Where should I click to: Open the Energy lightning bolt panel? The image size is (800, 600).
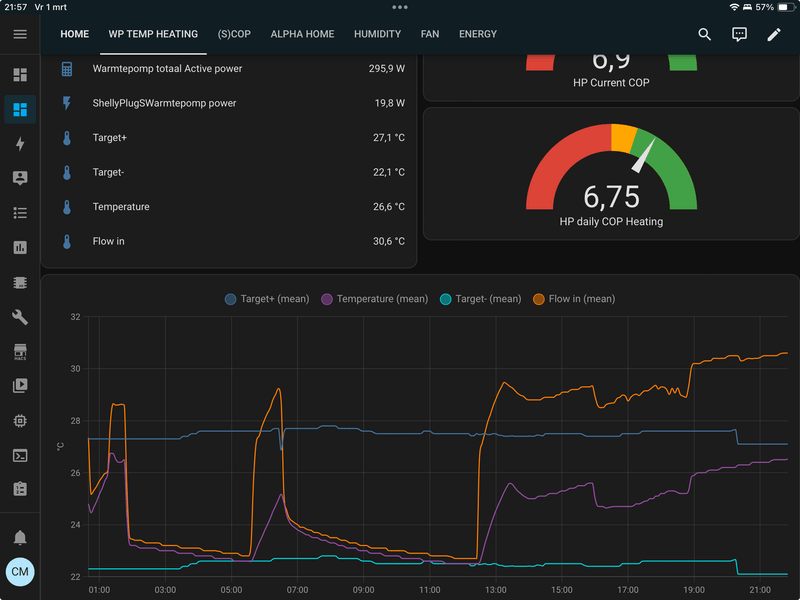pos(20,144)
